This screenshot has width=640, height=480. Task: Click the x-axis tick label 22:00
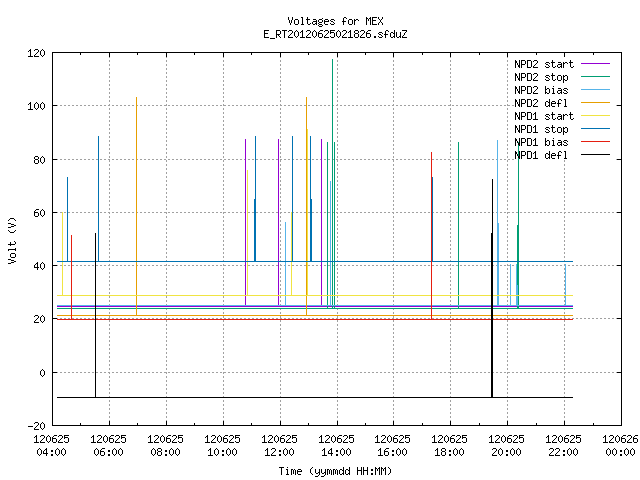(x=563, y=452)
